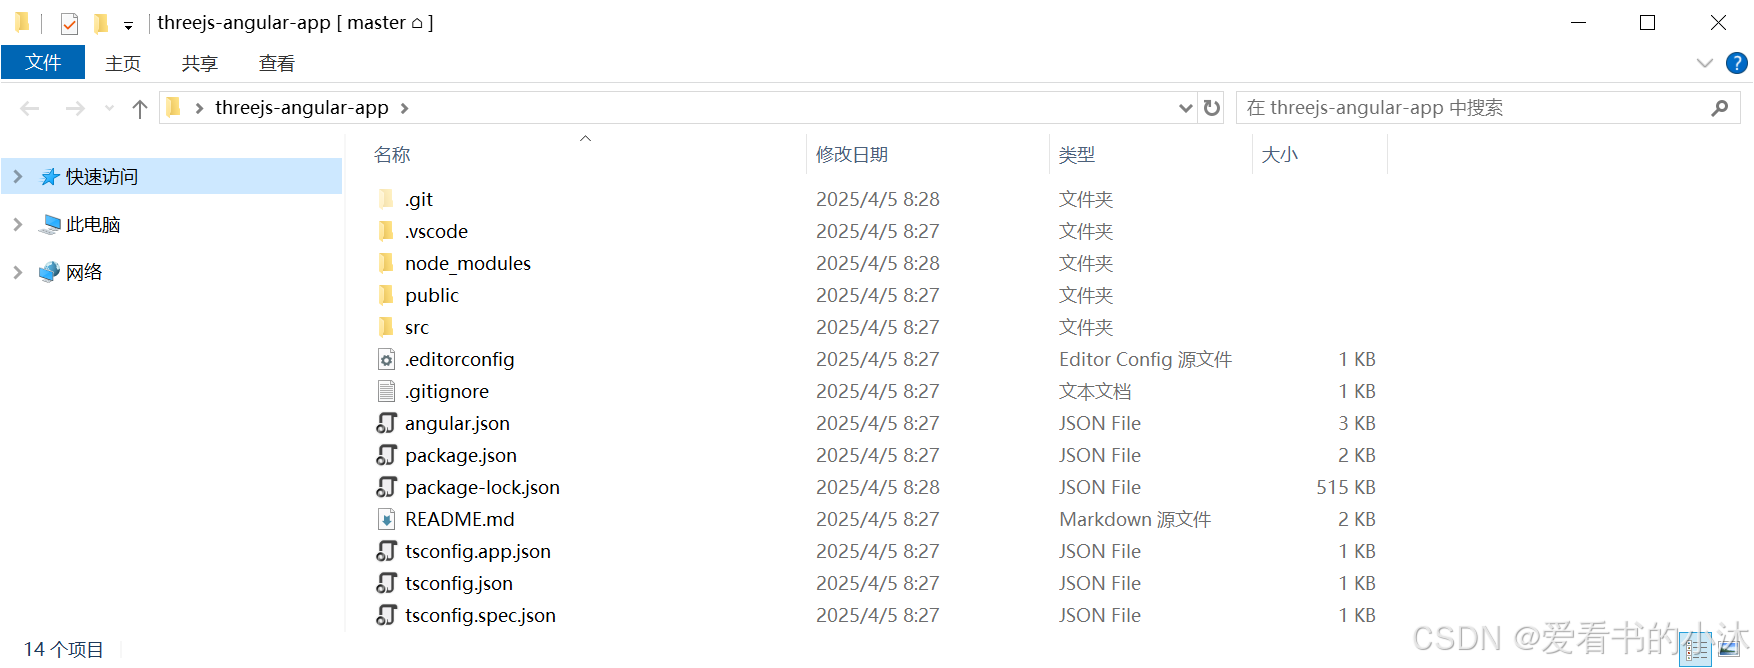Click the angular.json file icon
This screenshot has width=1754, height=668.
coord(386,423)
